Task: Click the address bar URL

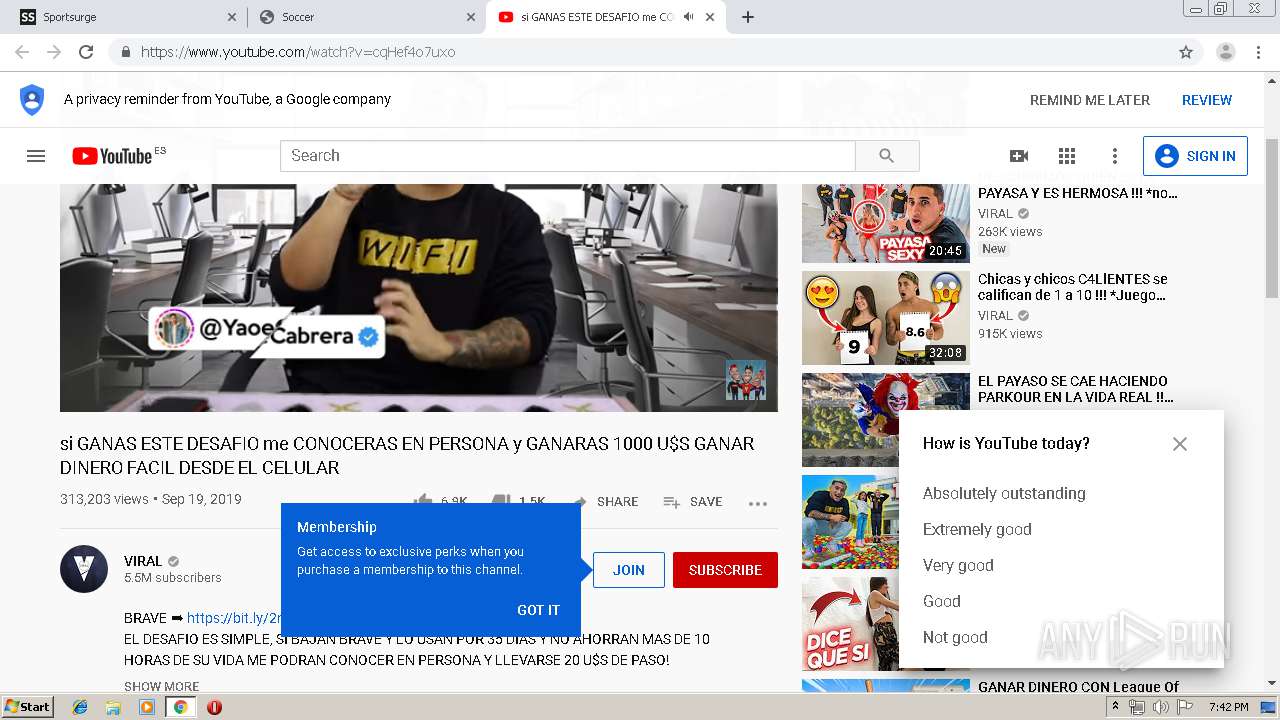Action: click(x=298, y=52)
